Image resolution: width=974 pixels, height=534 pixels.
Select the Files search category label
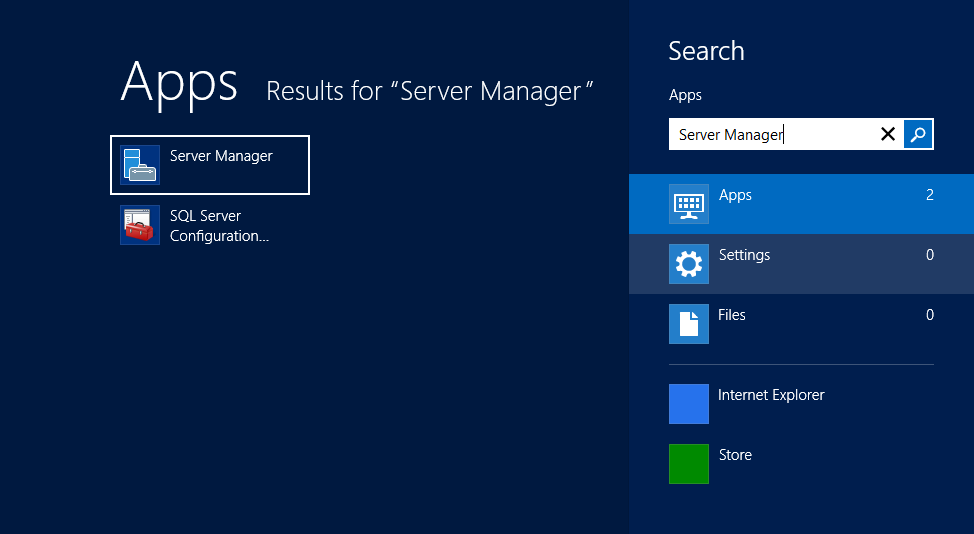tap(732, 315)
